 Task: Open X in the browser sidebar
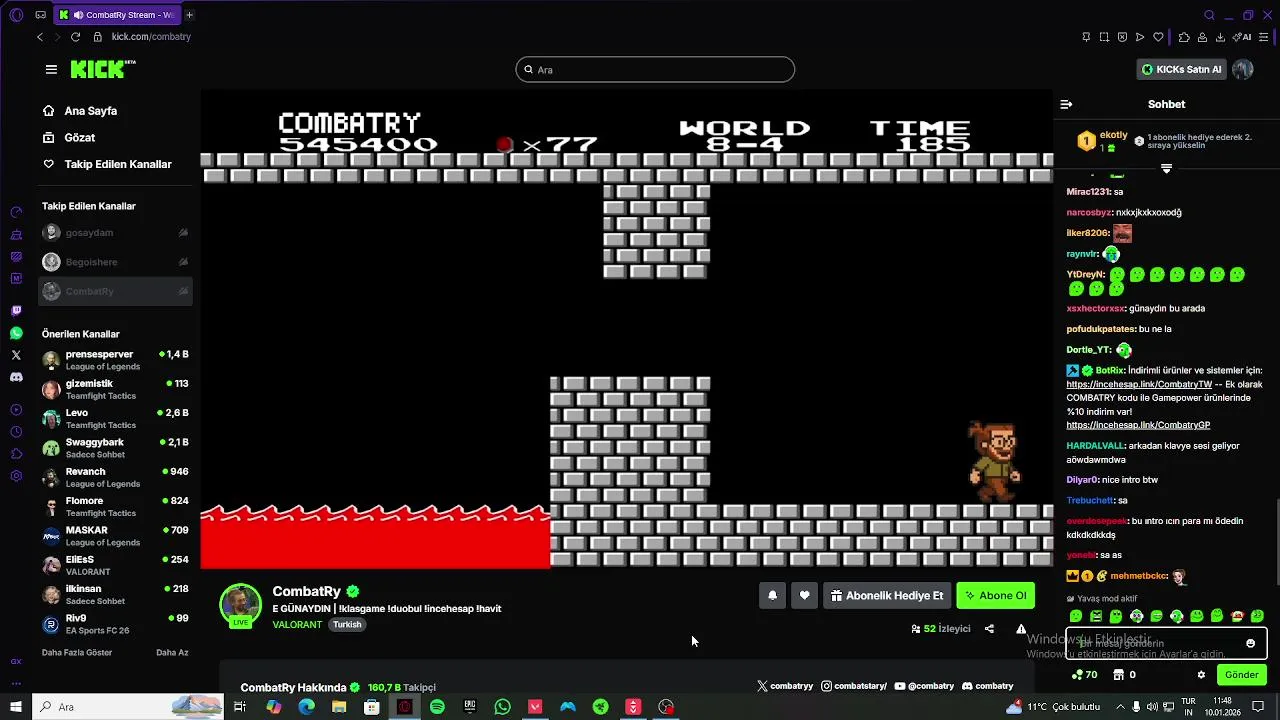16,355
